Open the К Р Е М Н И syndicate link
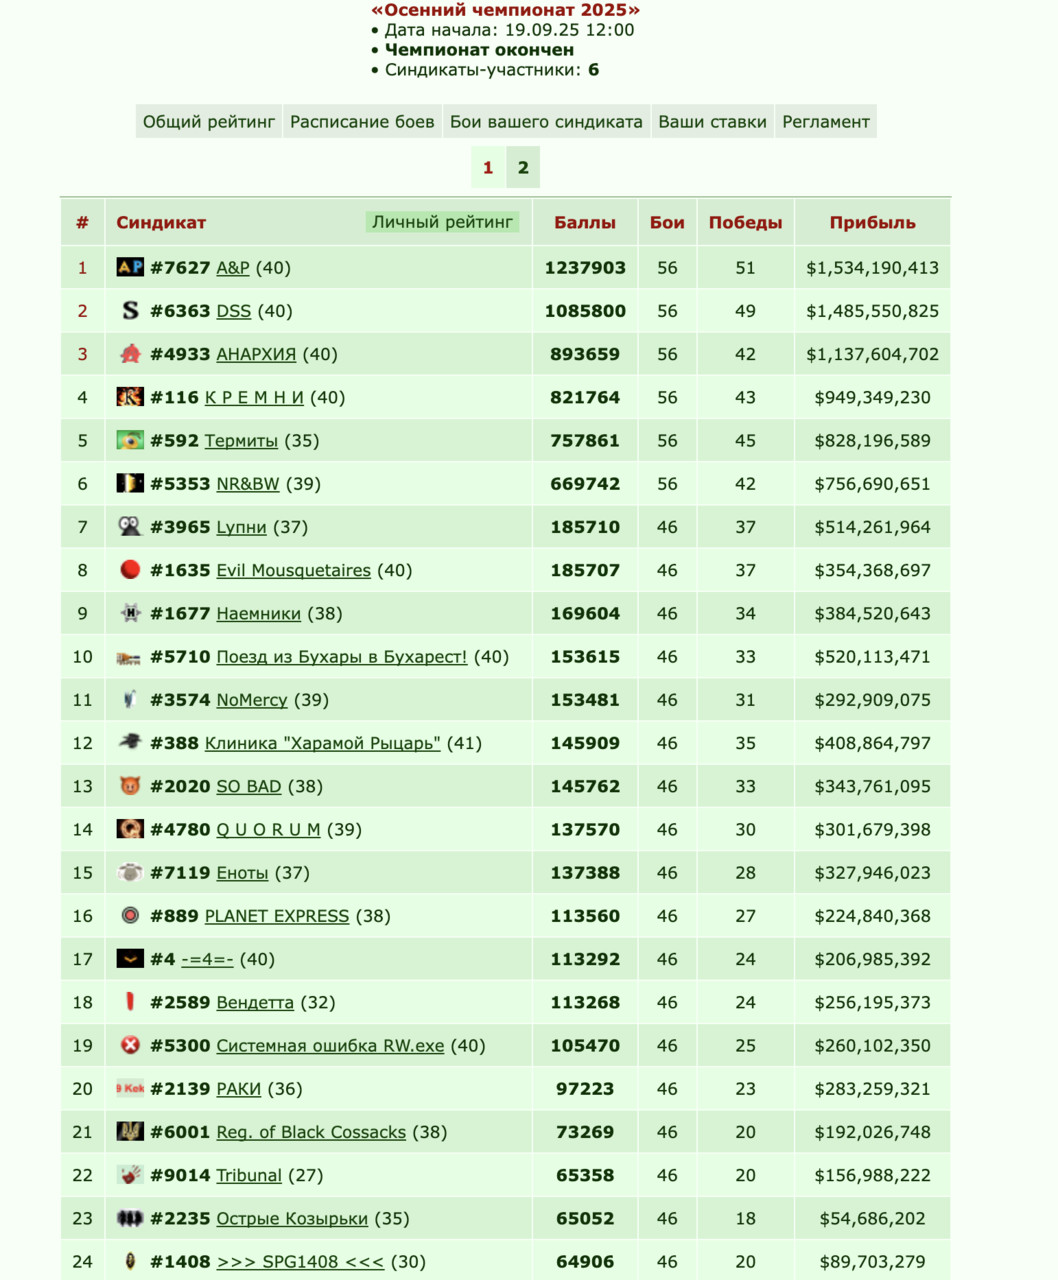1058x1280 pixels. (254, 397)
